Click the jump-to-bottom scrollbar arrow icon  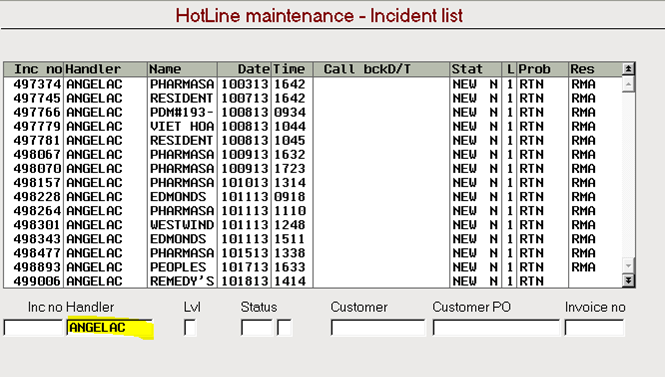628,280
